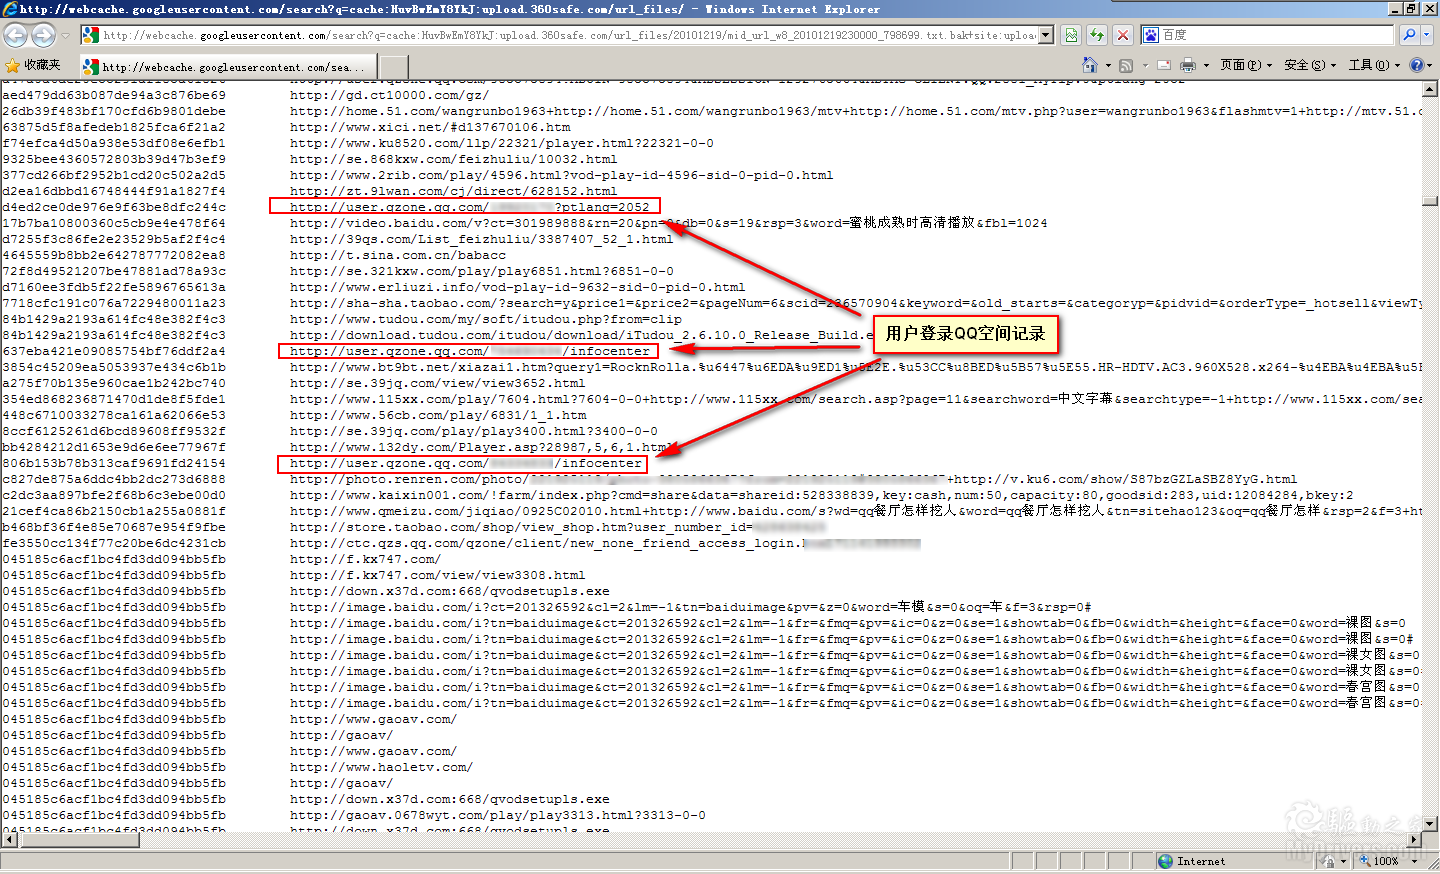Click the photo.renren.com URL line
The height and width of the screenshot is (874, 1440).
[794, 479]
